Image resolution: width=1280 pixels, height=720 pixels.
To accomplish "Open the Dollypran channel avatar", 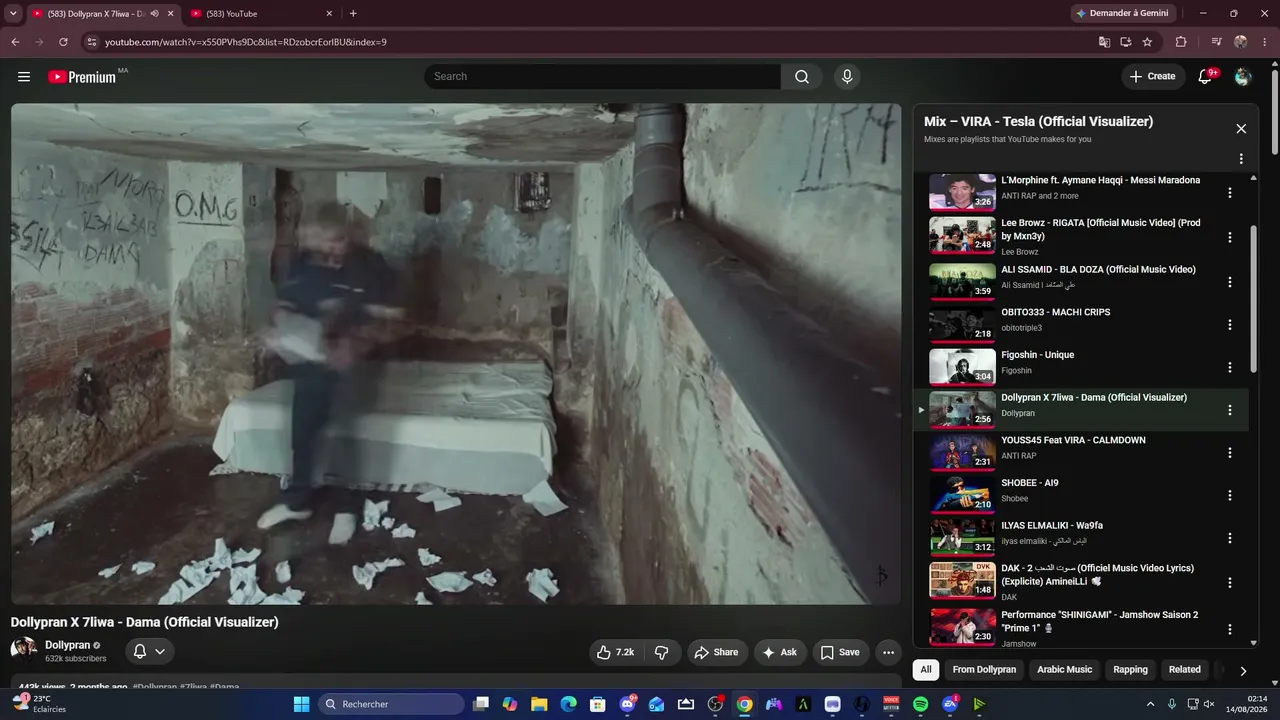I will click(24, 650).
